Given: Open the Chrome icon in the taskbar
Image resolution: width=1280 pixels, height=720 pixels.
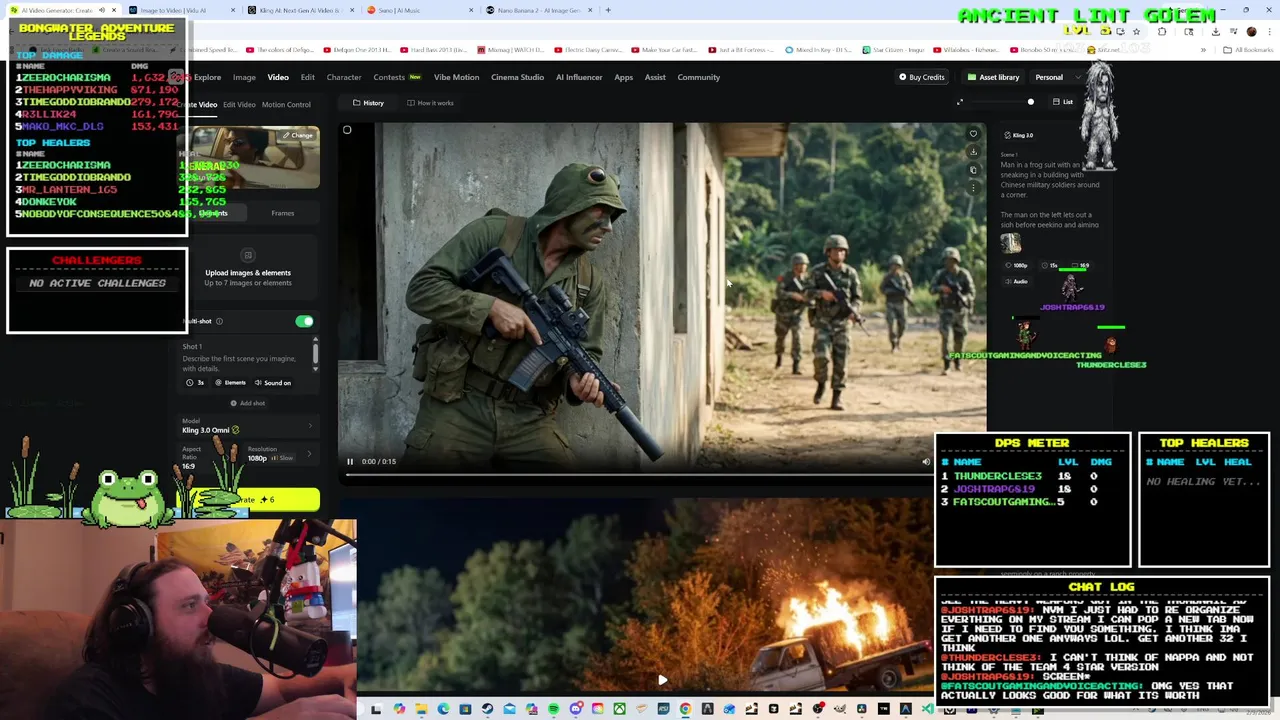Looking at the screenshot, I should [685, 709].
